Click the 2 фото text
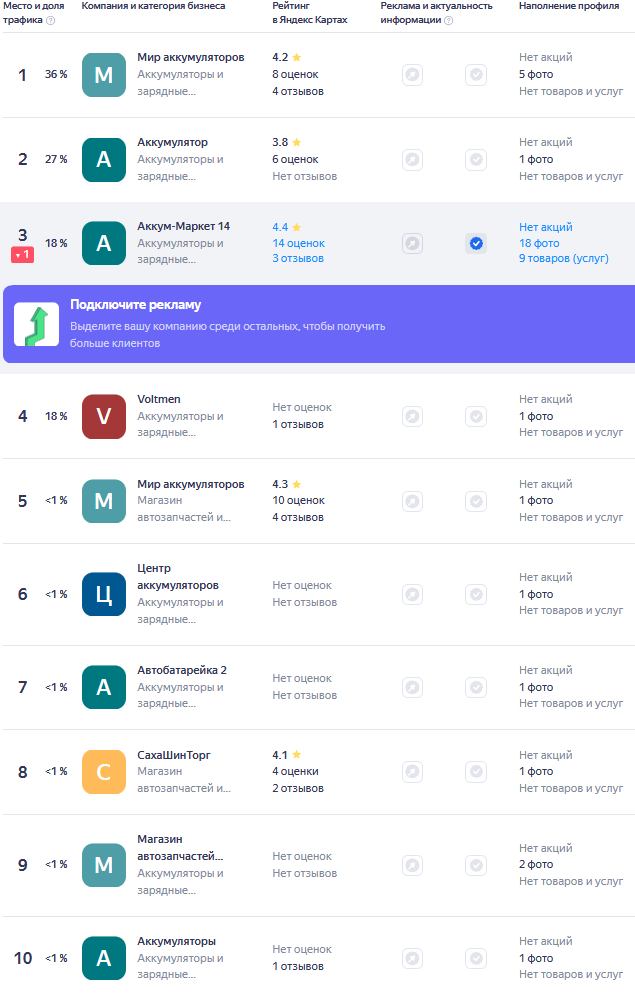The width and height of the screenshot is (635, 1000). (536, 865)
